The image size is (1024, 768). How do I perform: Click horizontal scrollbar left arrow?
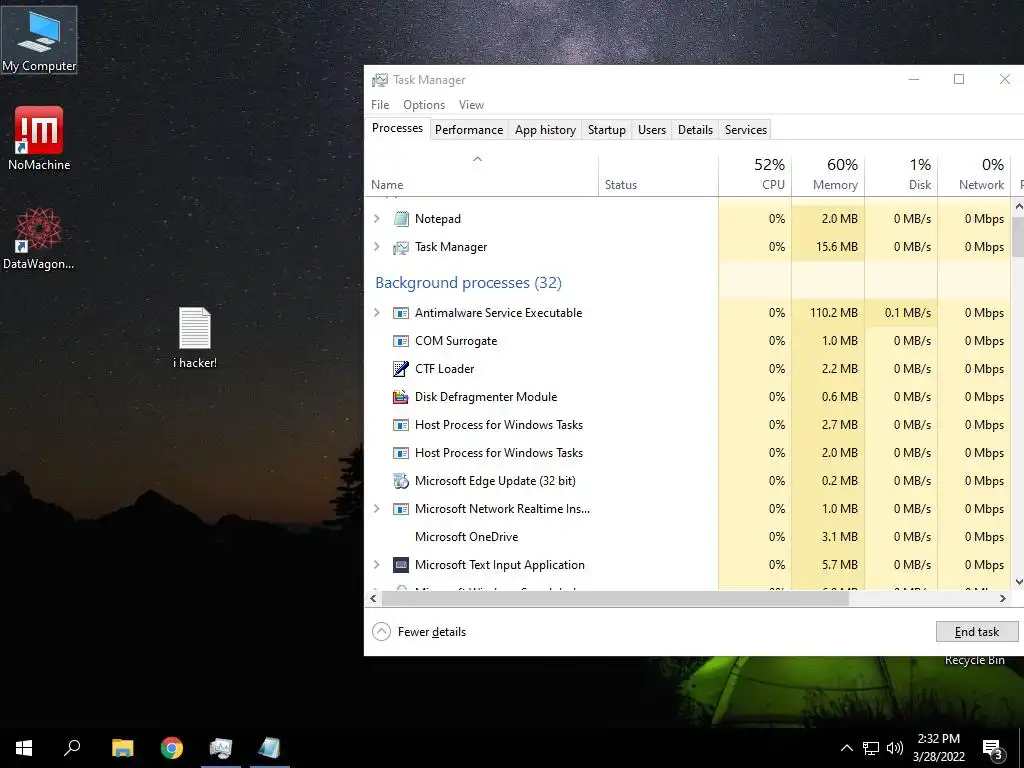[374, 598]
